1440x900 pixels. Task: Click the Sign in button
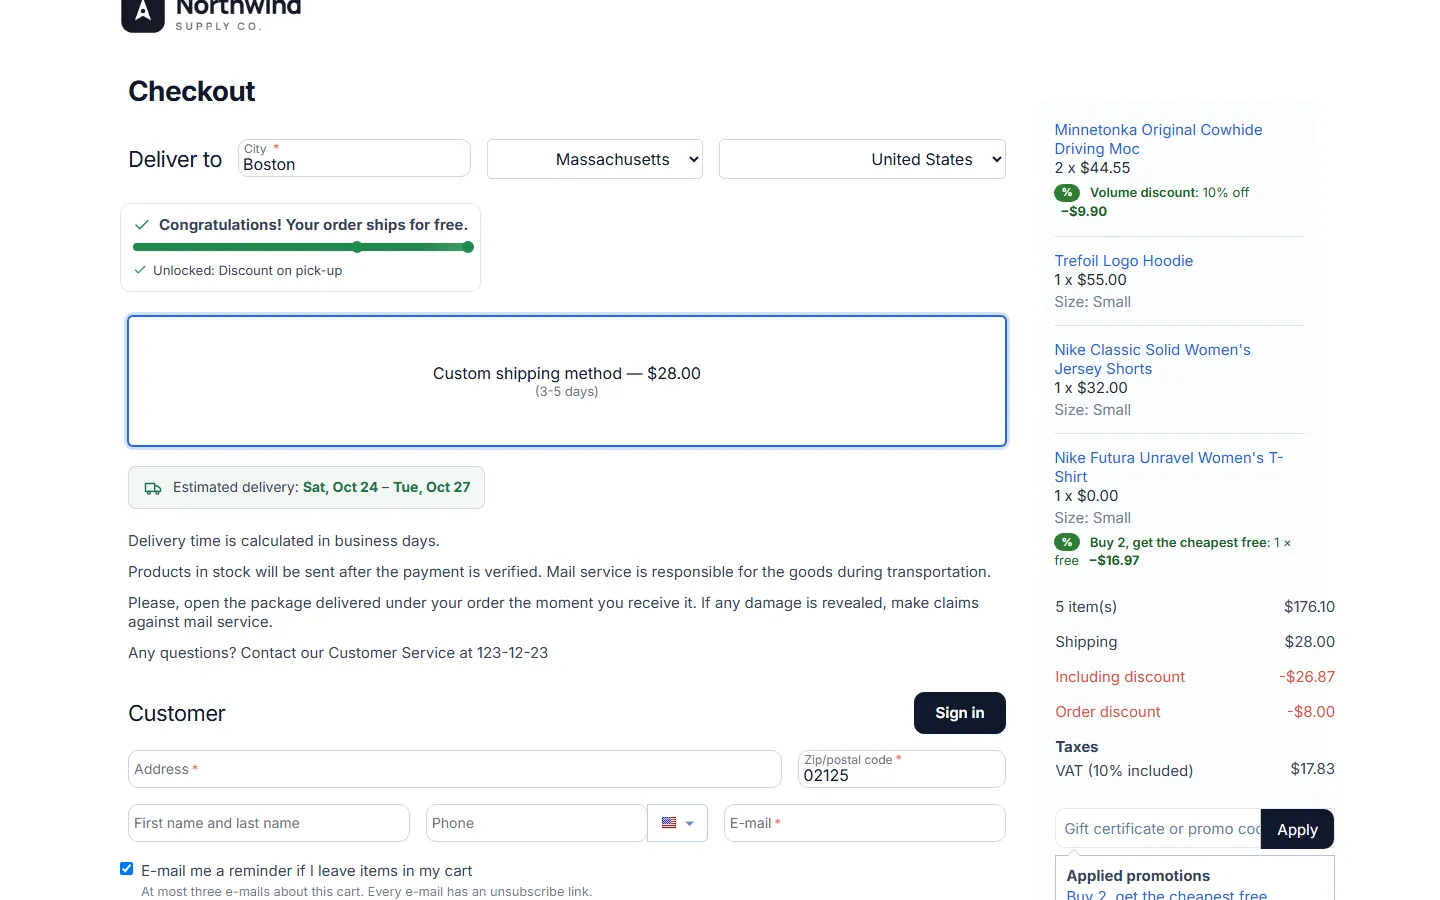[x=960, y=713]
